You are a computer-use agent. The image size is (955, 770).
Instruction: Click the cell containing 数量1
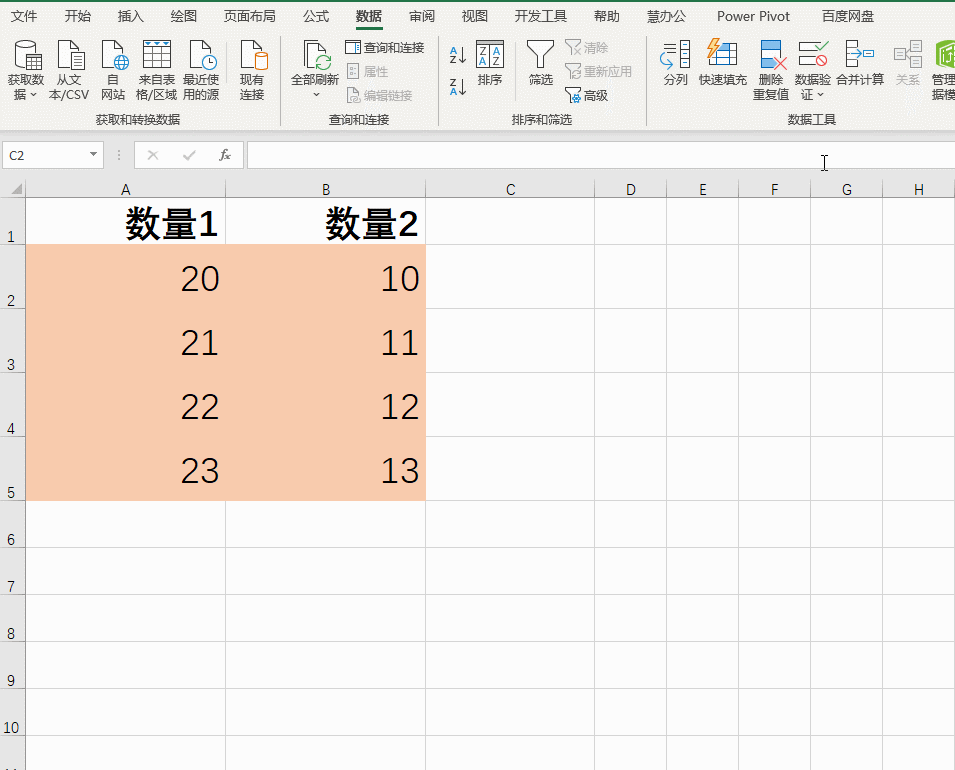pos(125,222)
